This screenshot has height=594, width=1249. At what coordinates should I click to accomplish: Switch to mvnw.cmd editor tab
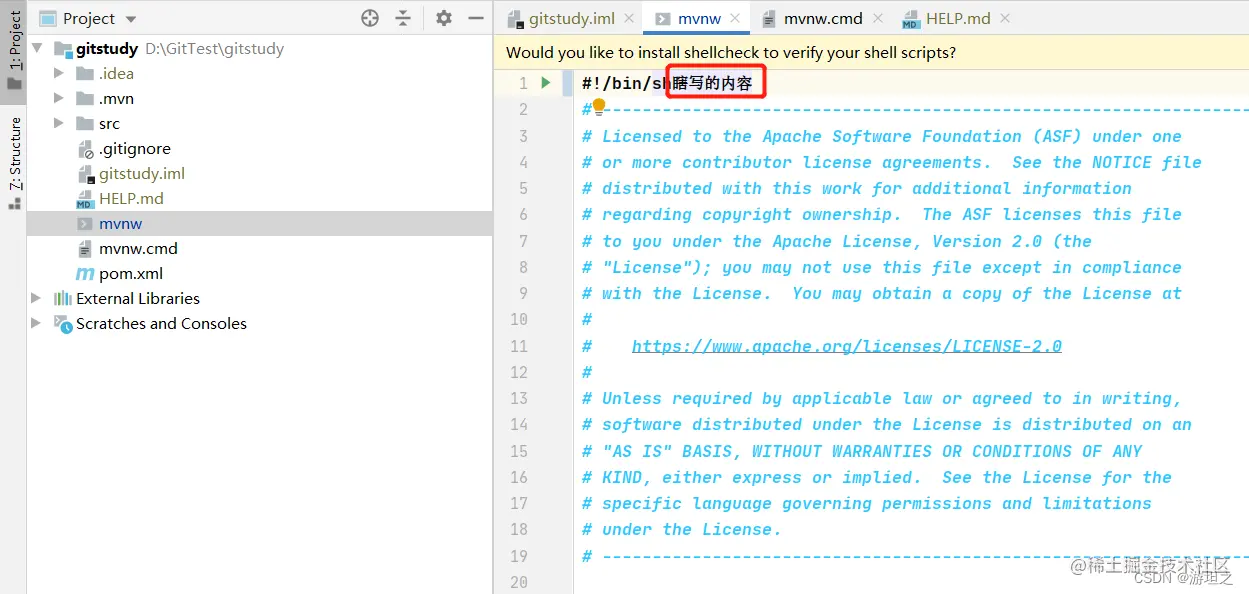coord(823,18)
